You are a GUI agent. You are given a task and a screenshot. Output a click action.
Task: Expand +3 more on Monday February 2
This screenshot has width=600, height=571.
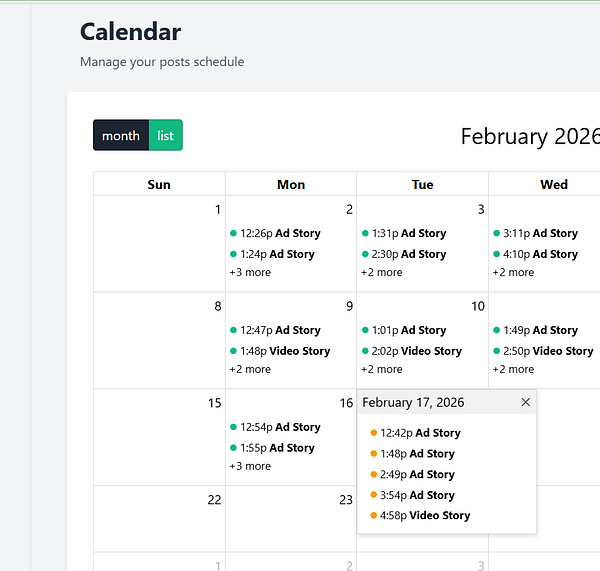pyautogui.click(x=250, y=272)
